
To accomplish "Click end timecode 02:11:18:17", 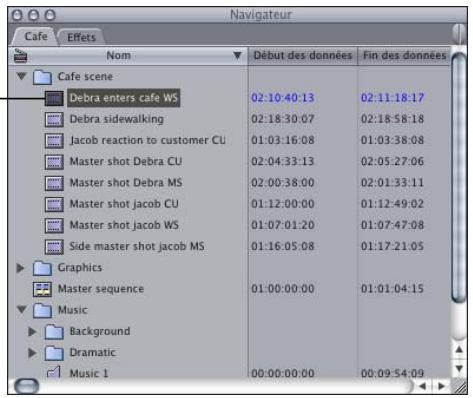I will tap(393, 98).
